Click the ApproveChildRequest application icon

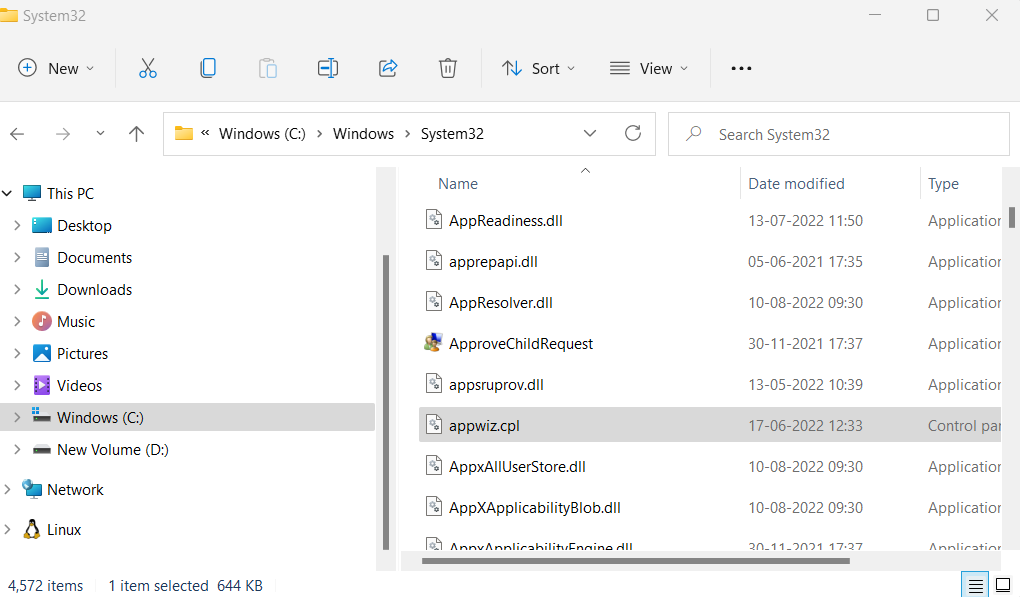point(433,343)
